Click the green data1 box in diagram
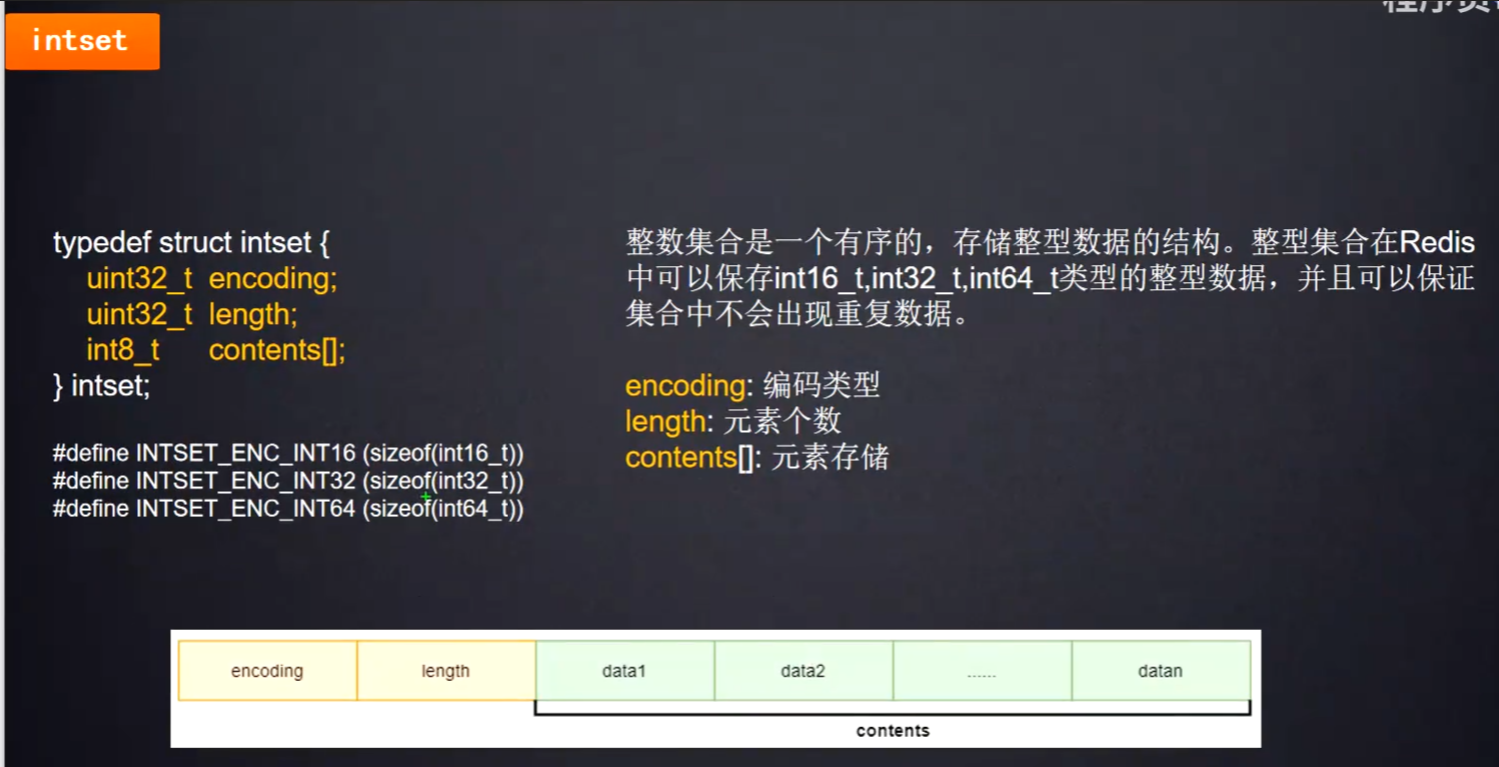 coord(625,671)
